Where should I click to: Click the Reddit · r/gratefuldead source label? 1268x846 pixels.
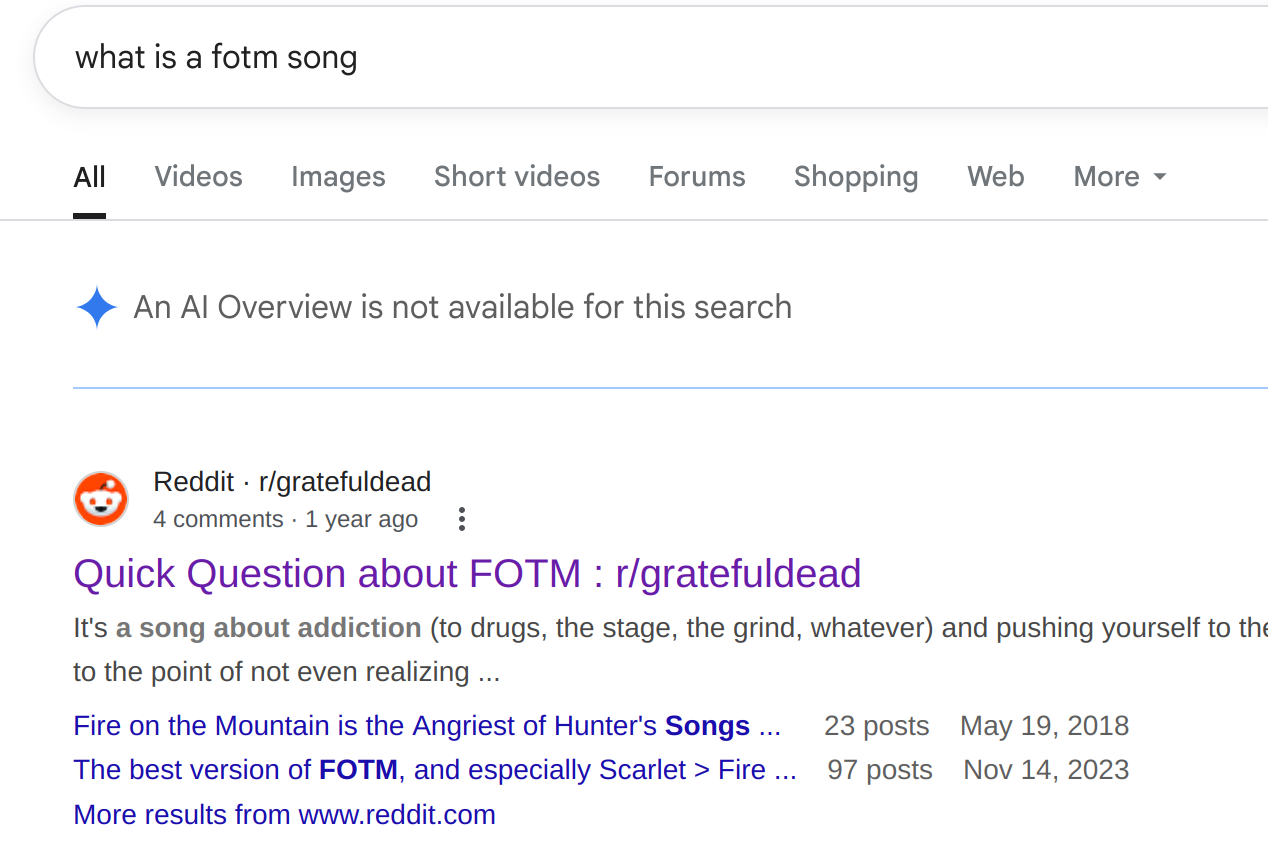(x=292, y=482)
